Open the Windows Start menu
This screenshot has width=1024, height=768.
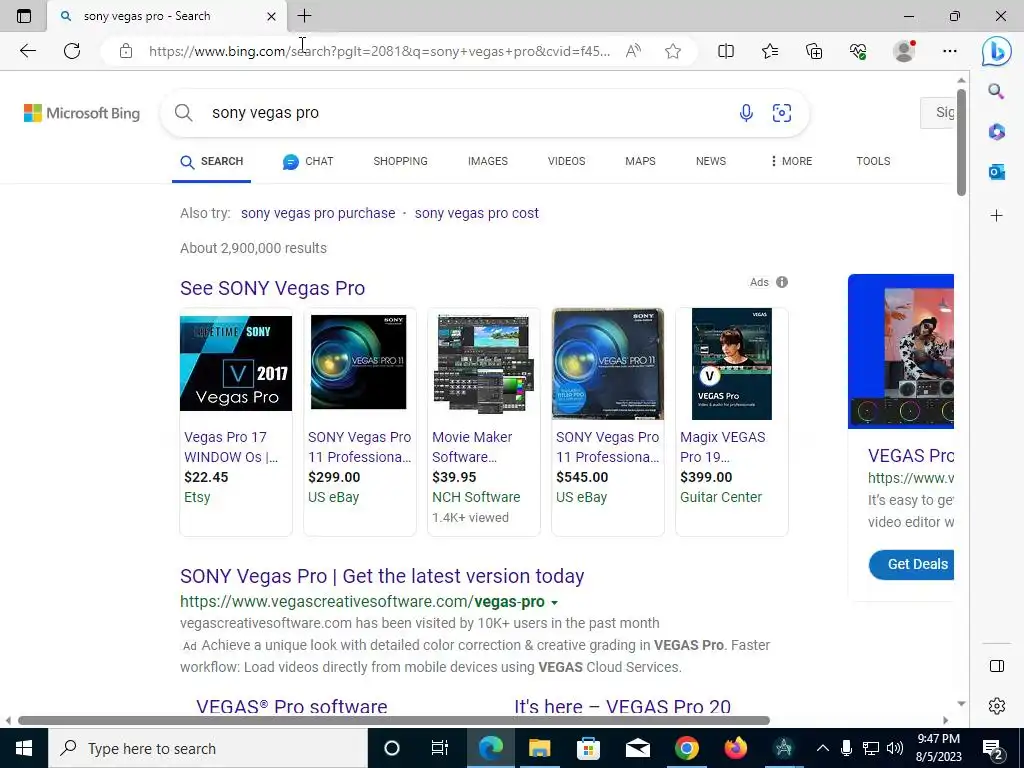pyautogui.click(x=24, y=748)
